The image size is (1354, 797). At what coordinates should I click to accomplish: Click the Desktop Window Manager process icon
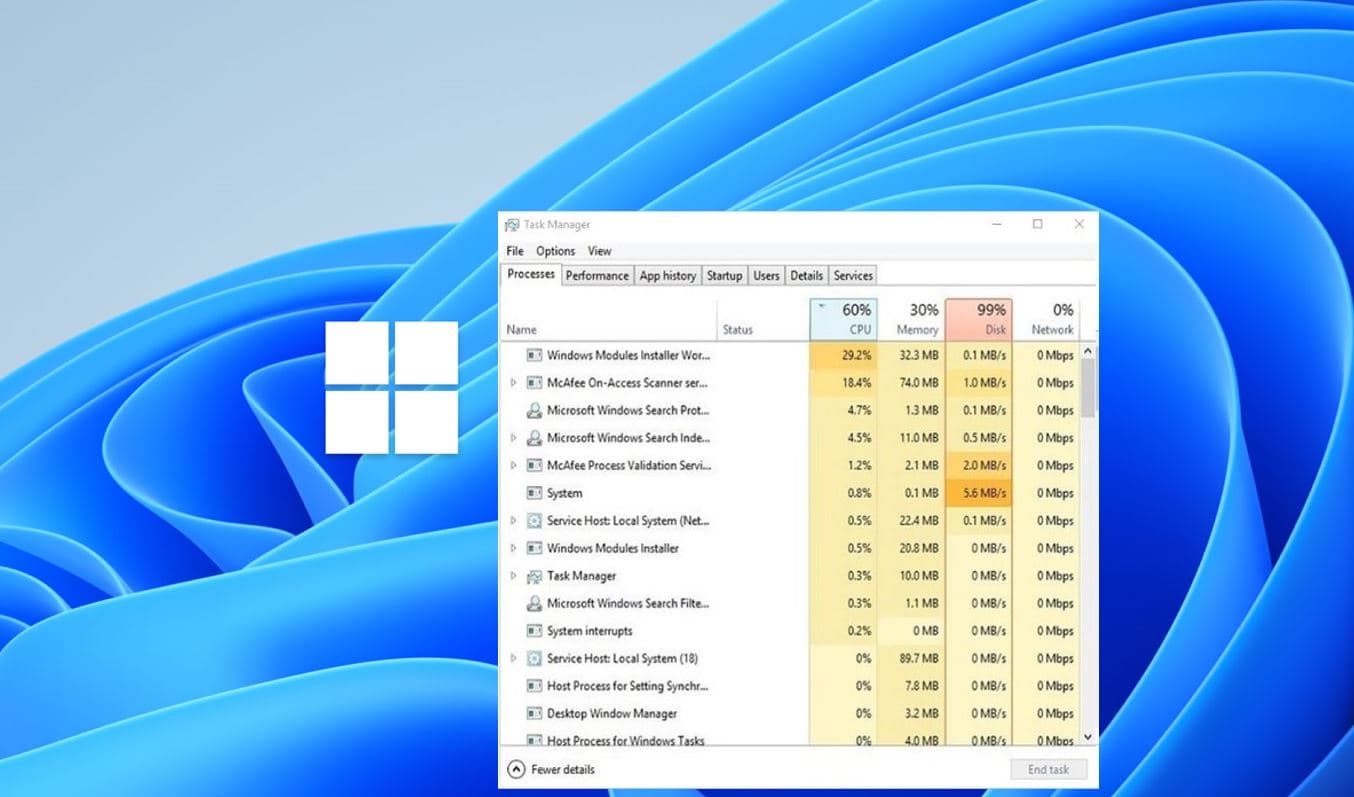534,714
